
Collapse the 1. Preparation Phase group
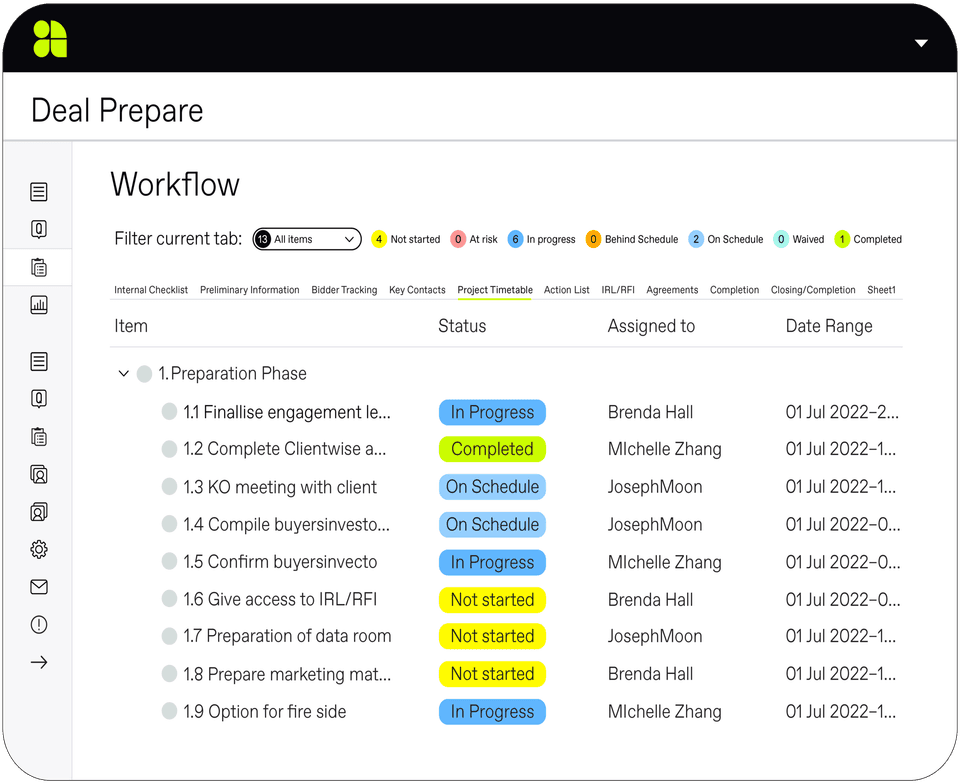pos(124,374)
